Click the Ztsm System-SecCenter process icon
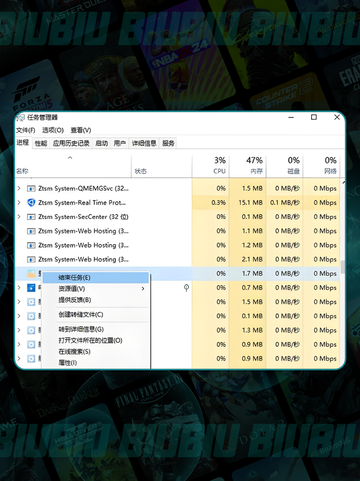The width and height of the screenshot is (360, 481). [x=31, y=217]
